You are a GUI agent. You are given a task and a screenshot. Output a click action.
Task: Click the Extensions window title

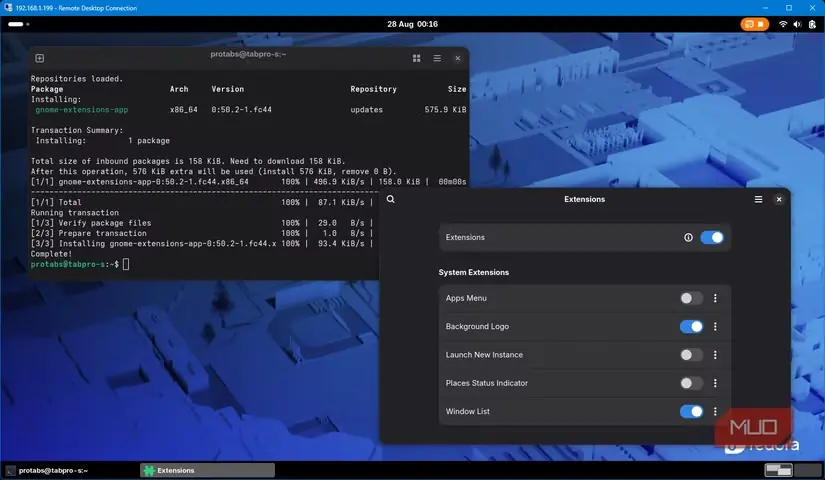click(x=585, y=199)
